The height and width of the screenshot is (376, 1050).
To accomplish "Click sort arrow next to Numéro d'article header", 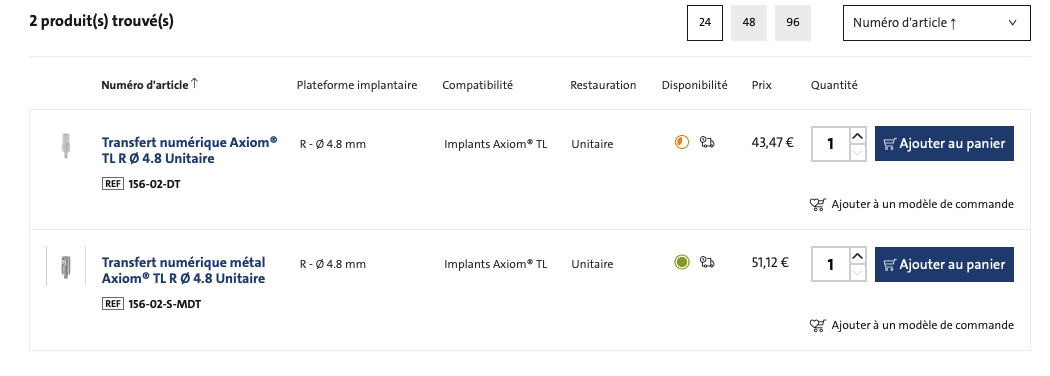I will point(194,84).
